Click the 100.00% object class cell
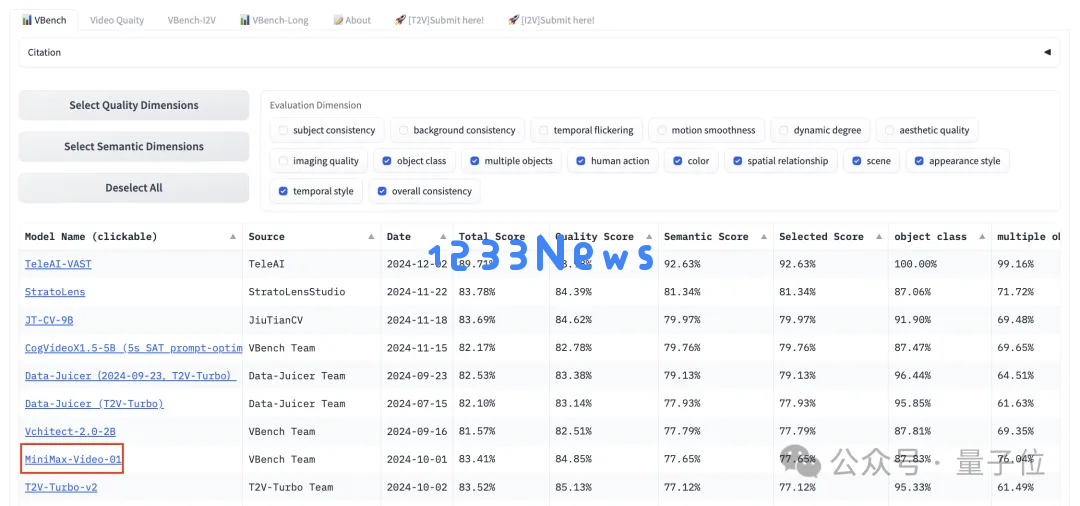The image size is (1080, 506). 915,264
